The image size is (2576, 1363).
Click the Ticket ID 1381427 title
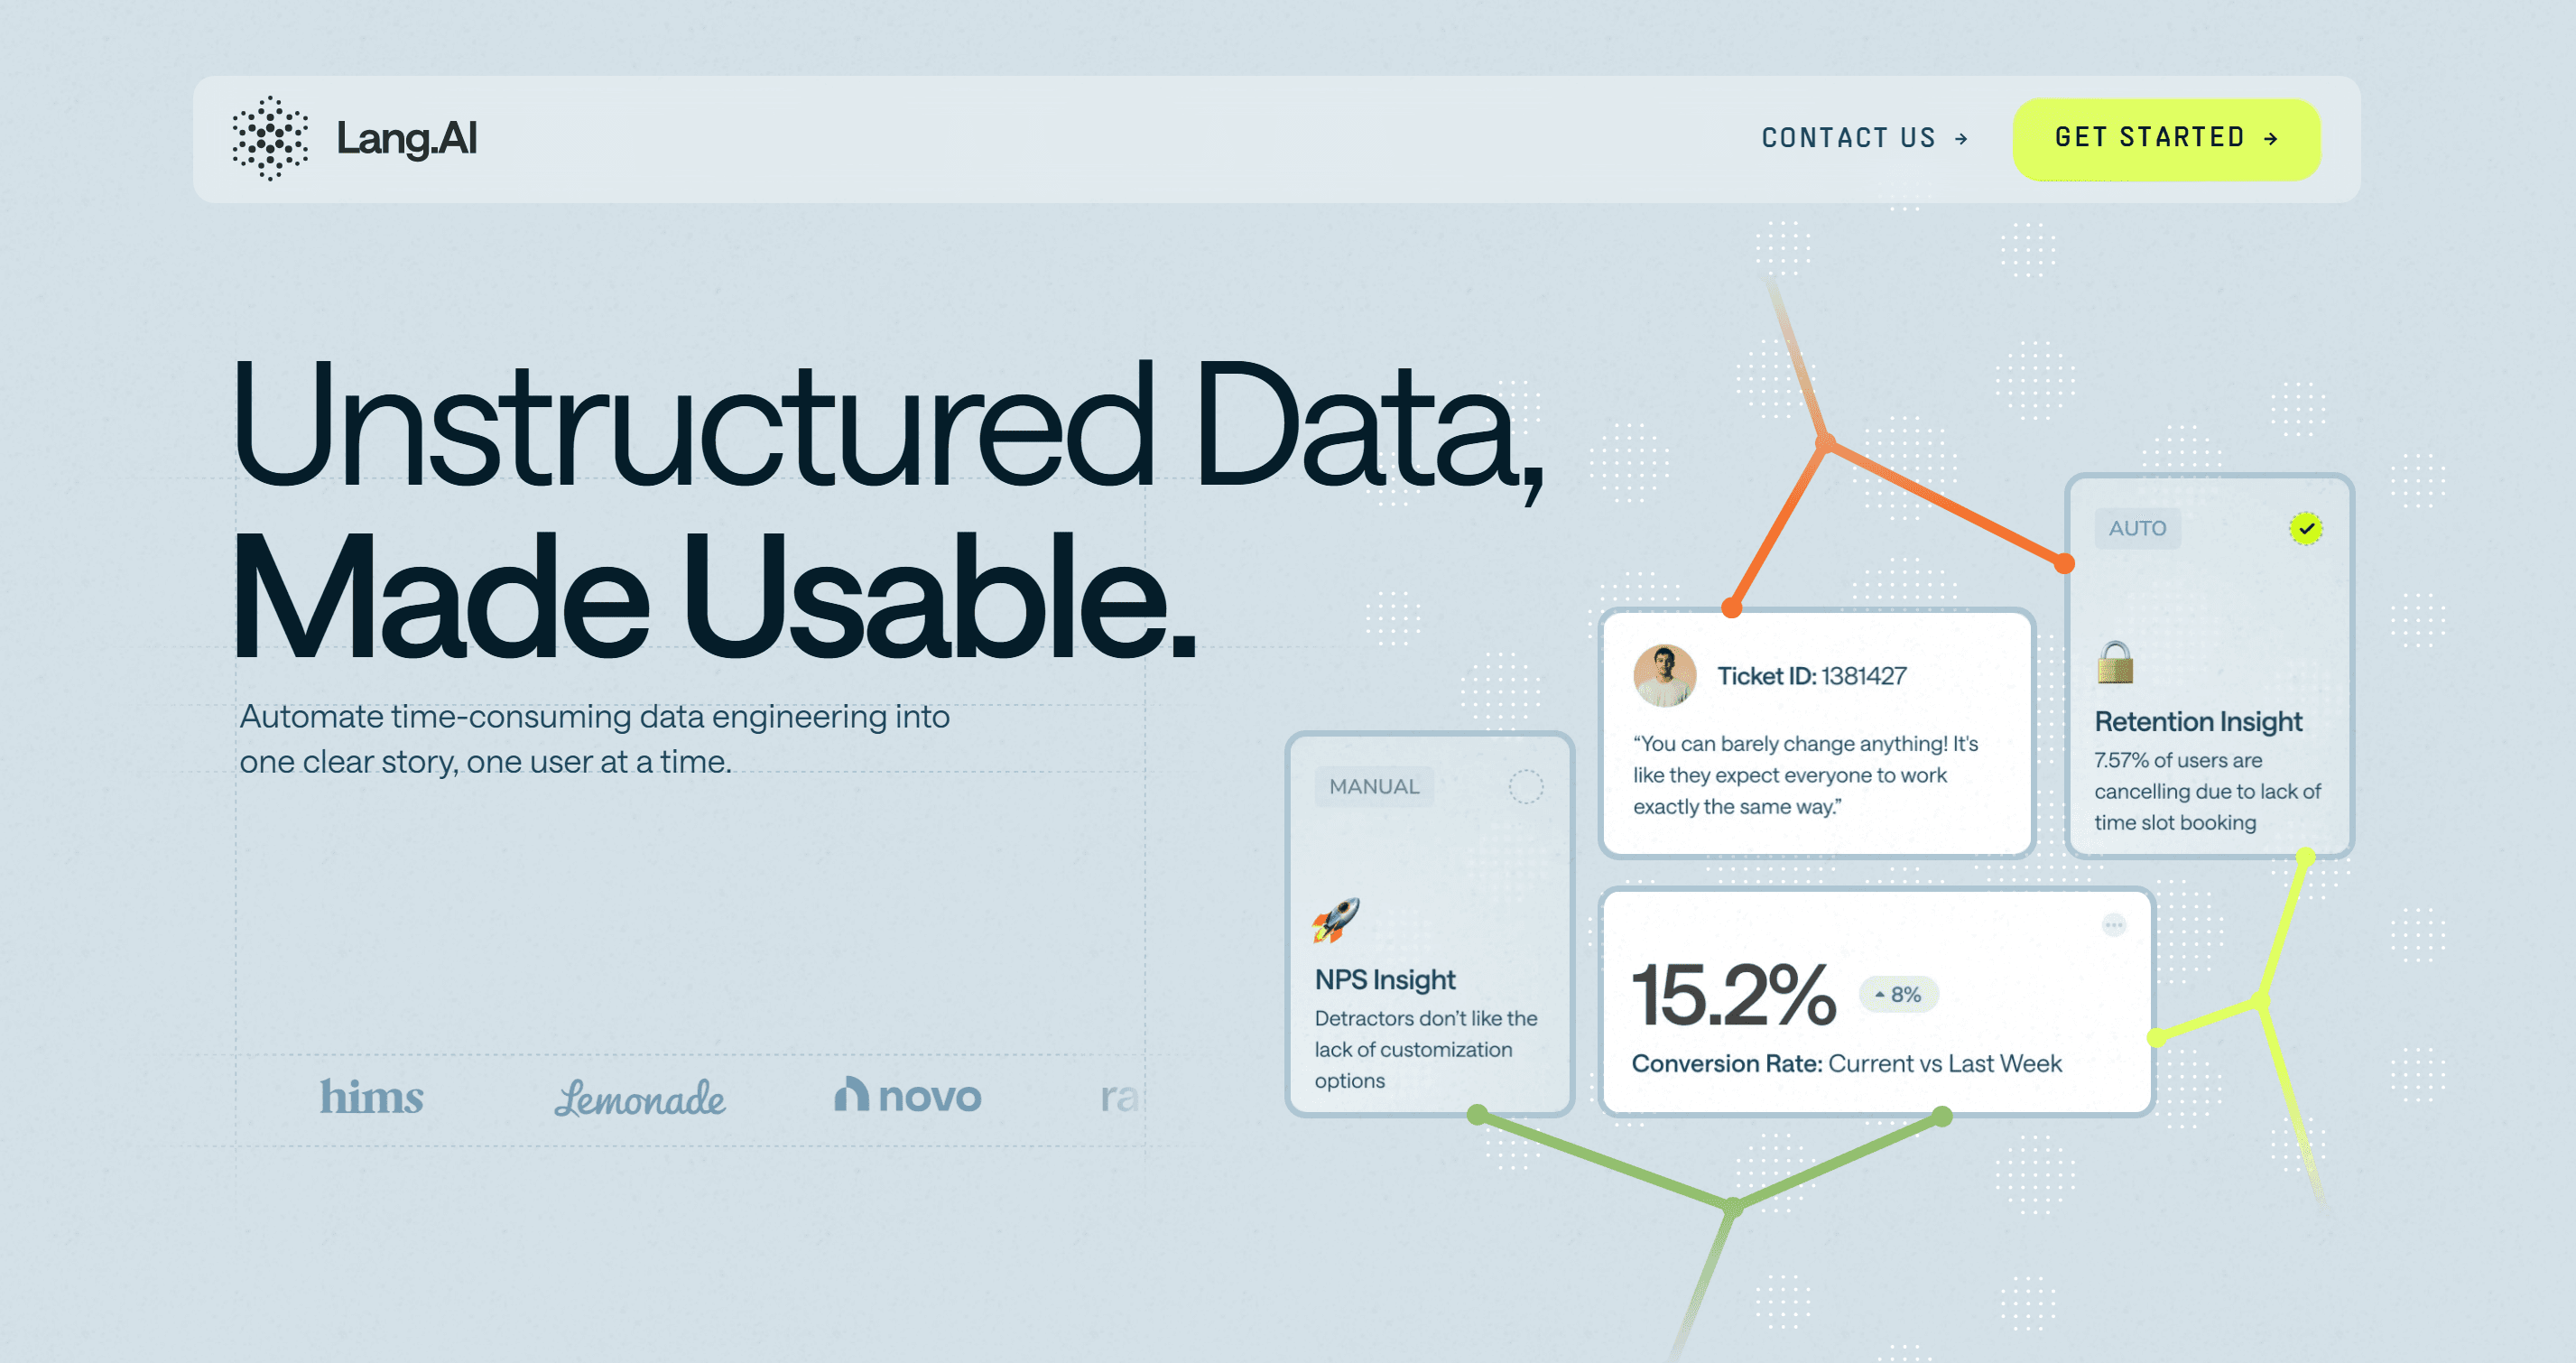(x=1811, y=676)
